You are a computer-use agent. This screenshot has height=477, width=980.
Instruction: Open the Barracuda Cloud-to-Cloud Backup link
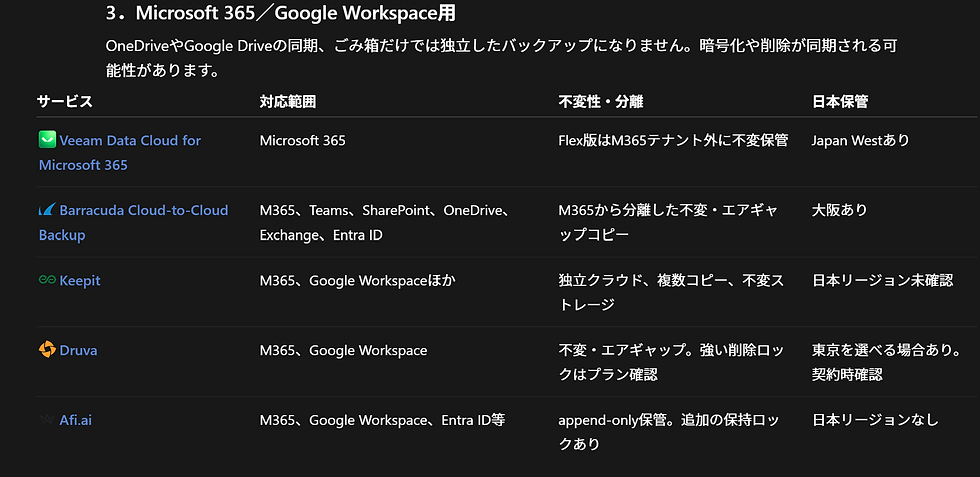coord(133,223)
